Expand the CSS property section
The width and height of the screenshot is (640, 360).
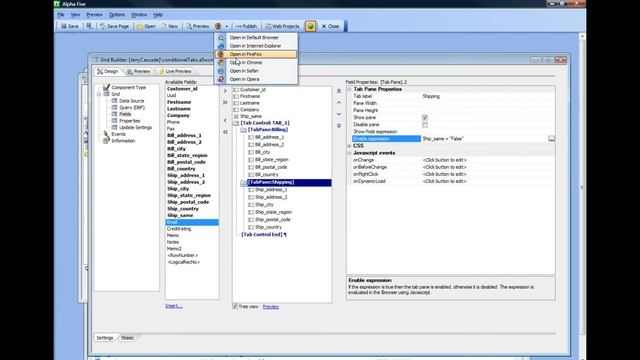pyautogui.click(x=350, y=146)
